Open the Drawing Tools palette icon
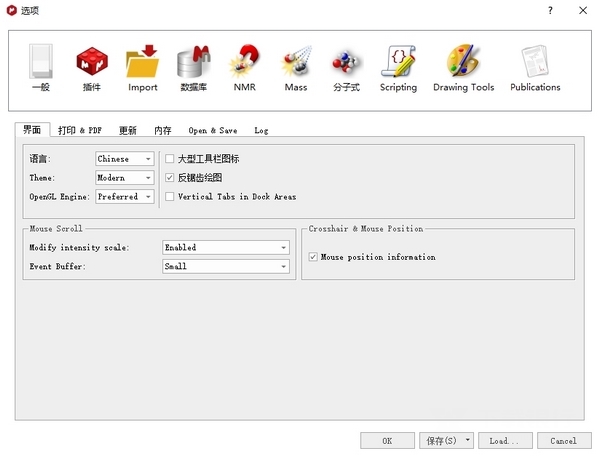This screenshot has height=457, width=600. [463, 66]
